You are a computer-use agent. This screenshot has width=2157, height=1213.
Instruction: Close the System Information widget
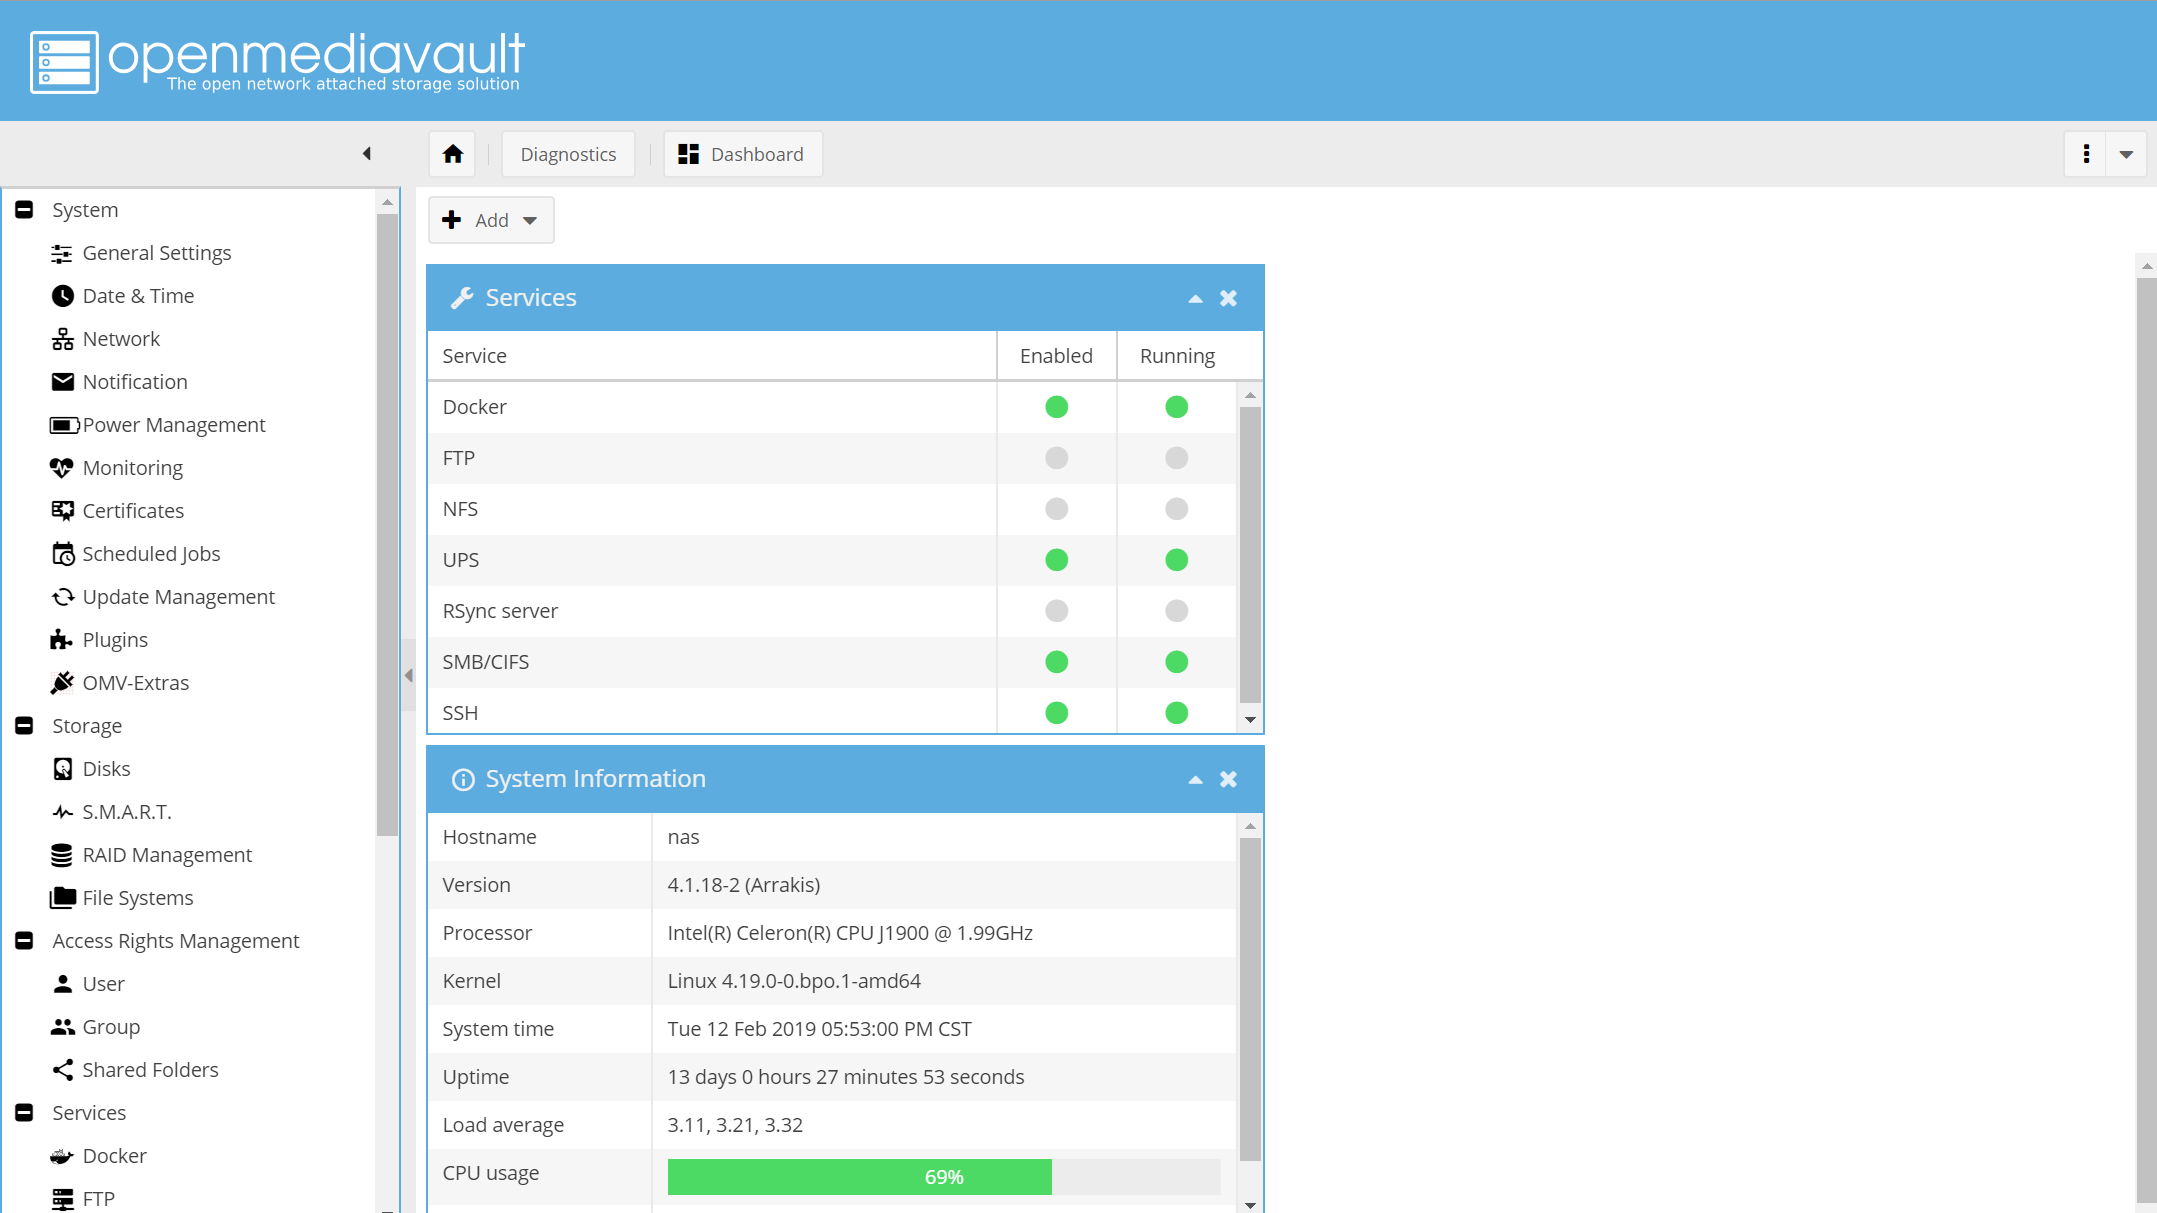pyautogui.click(x=1228, y=779)
